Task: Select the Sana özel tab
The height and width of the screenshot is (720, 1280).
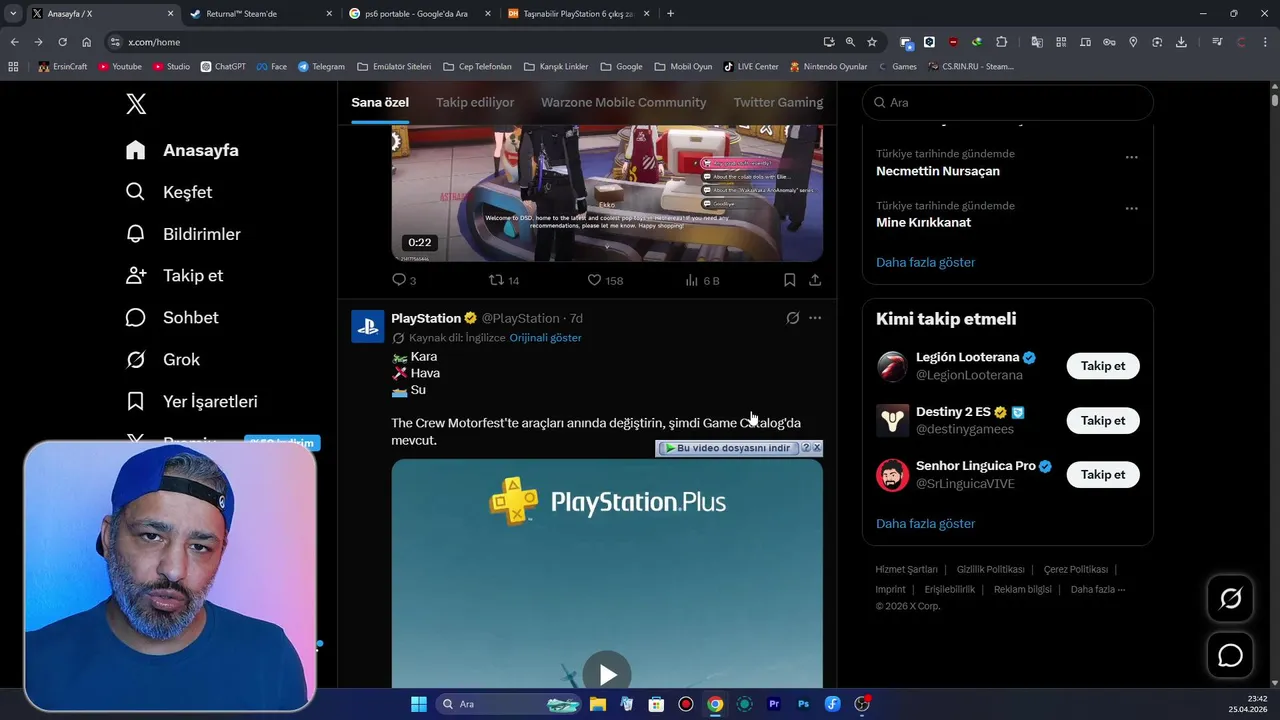Action: [380, 102]
